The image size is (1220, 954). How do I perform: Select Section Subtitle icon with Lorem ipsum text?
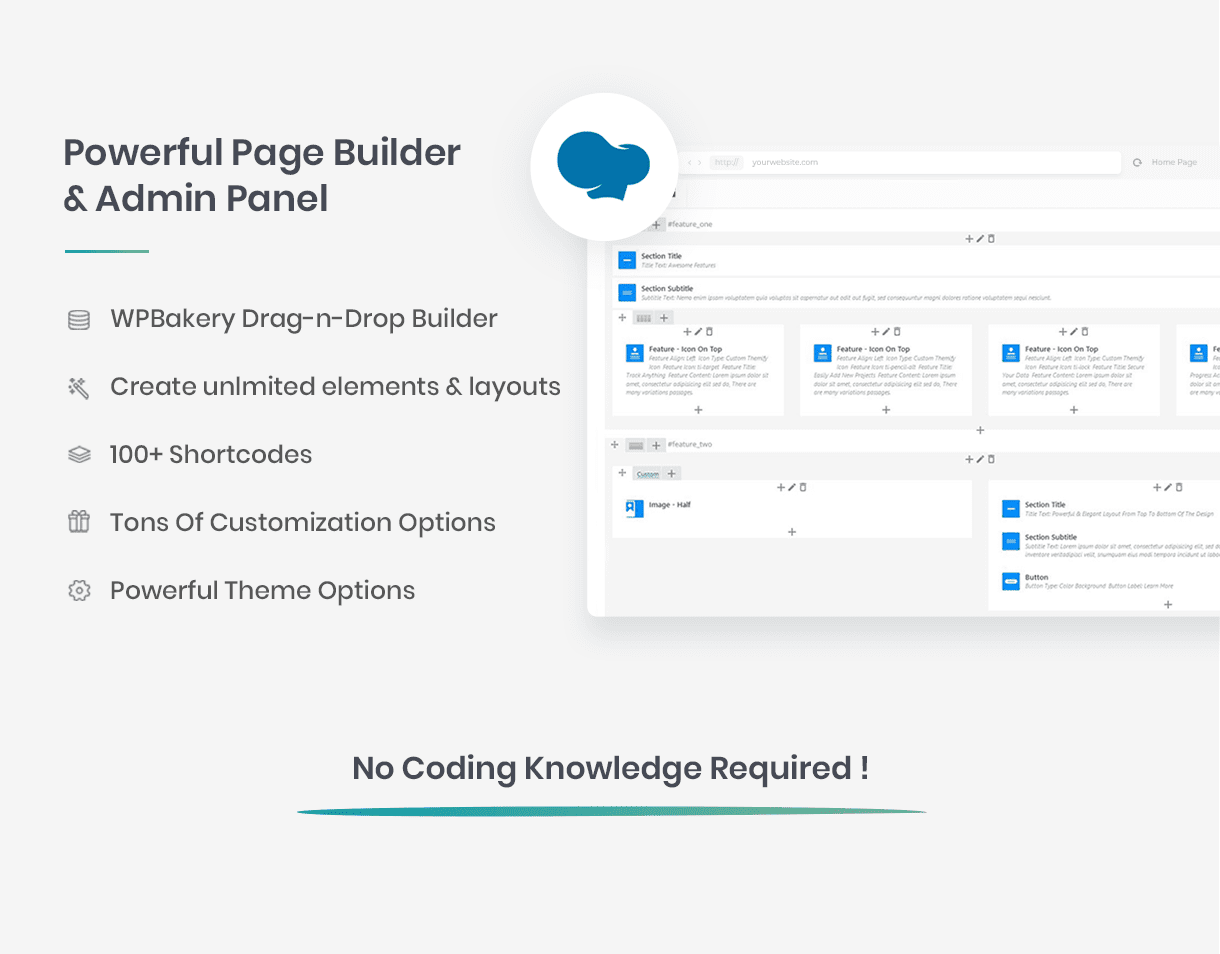(x=1010, y=541)
